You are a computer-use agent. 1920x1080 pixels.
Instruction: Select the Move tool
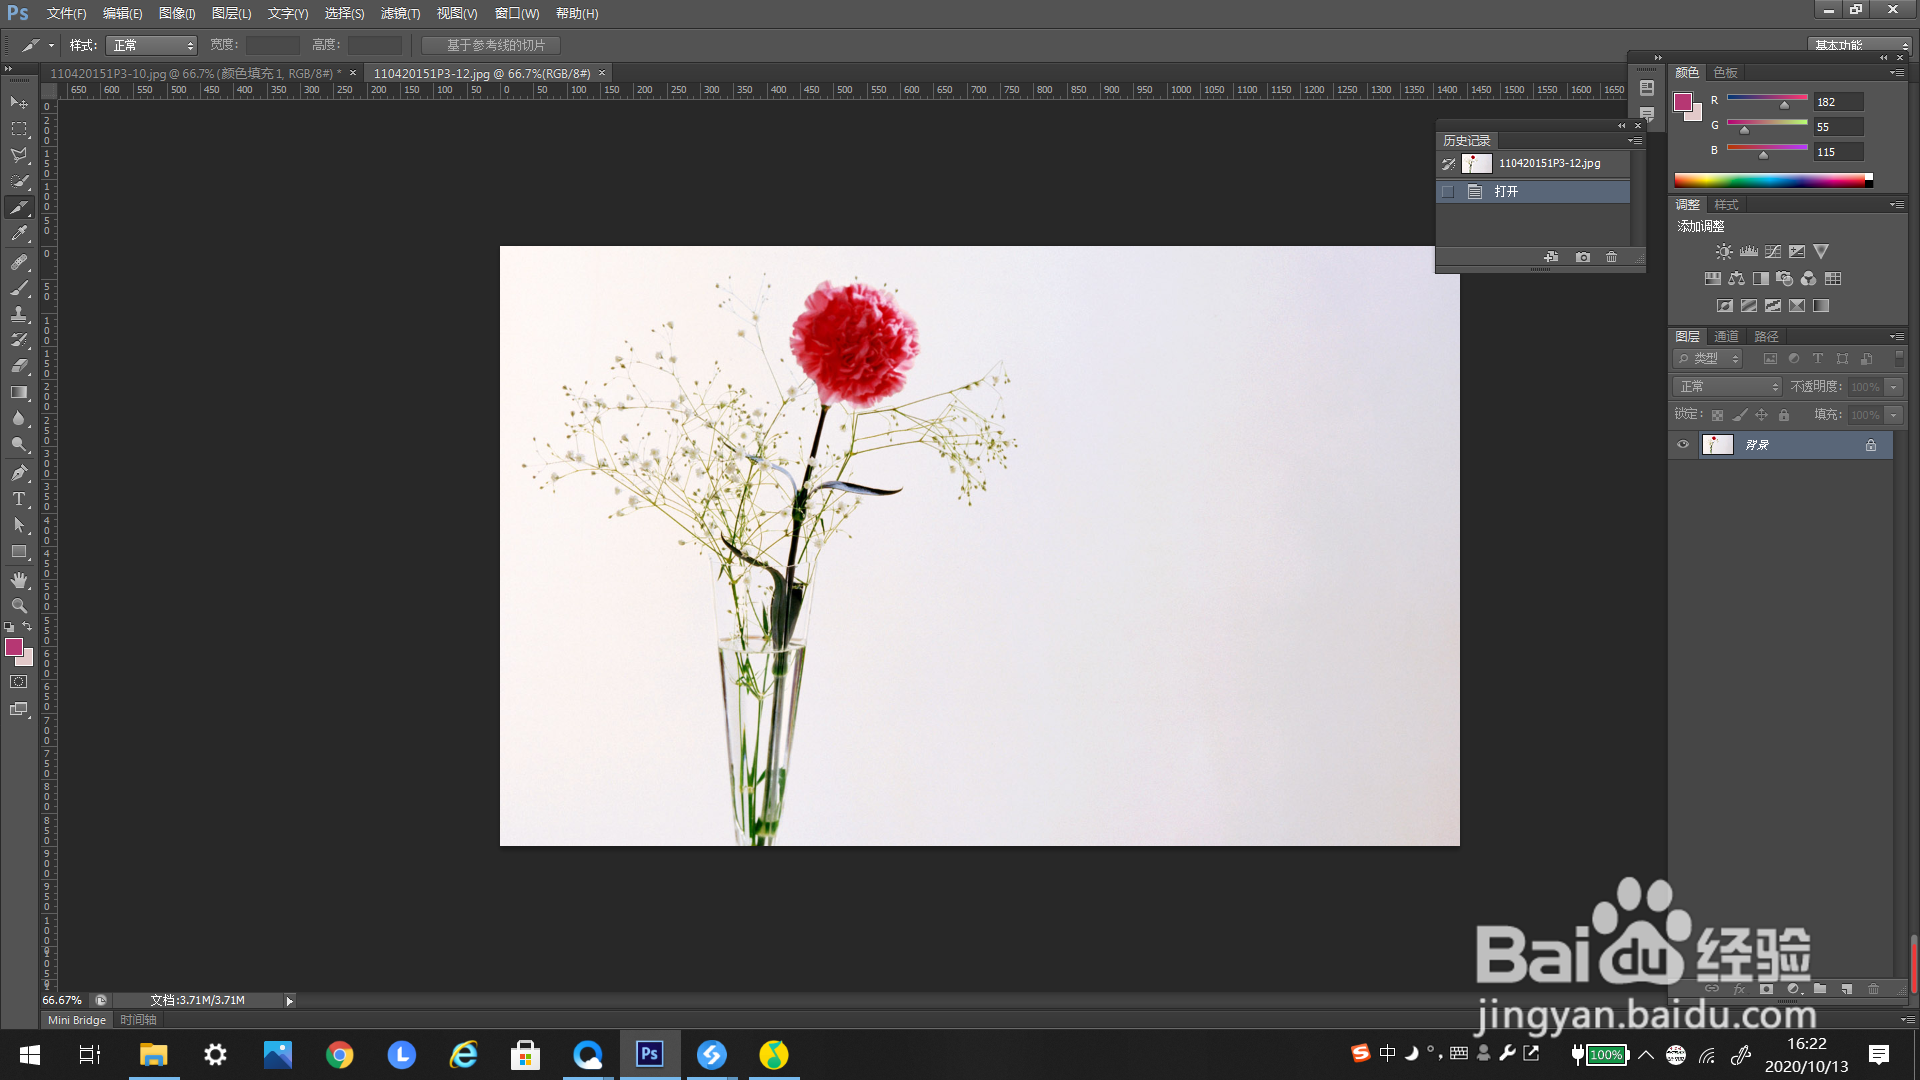(19, 103)
